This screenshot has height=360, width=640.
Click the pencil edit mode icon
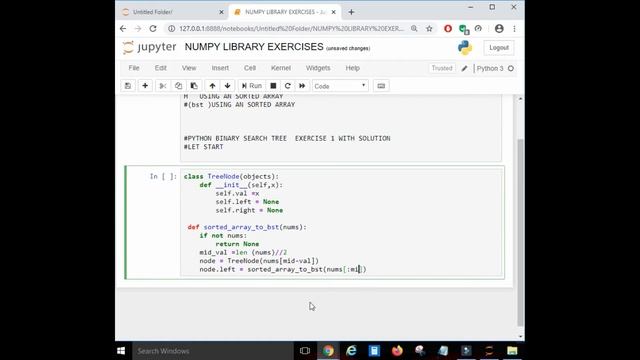(x=464, y=69)
